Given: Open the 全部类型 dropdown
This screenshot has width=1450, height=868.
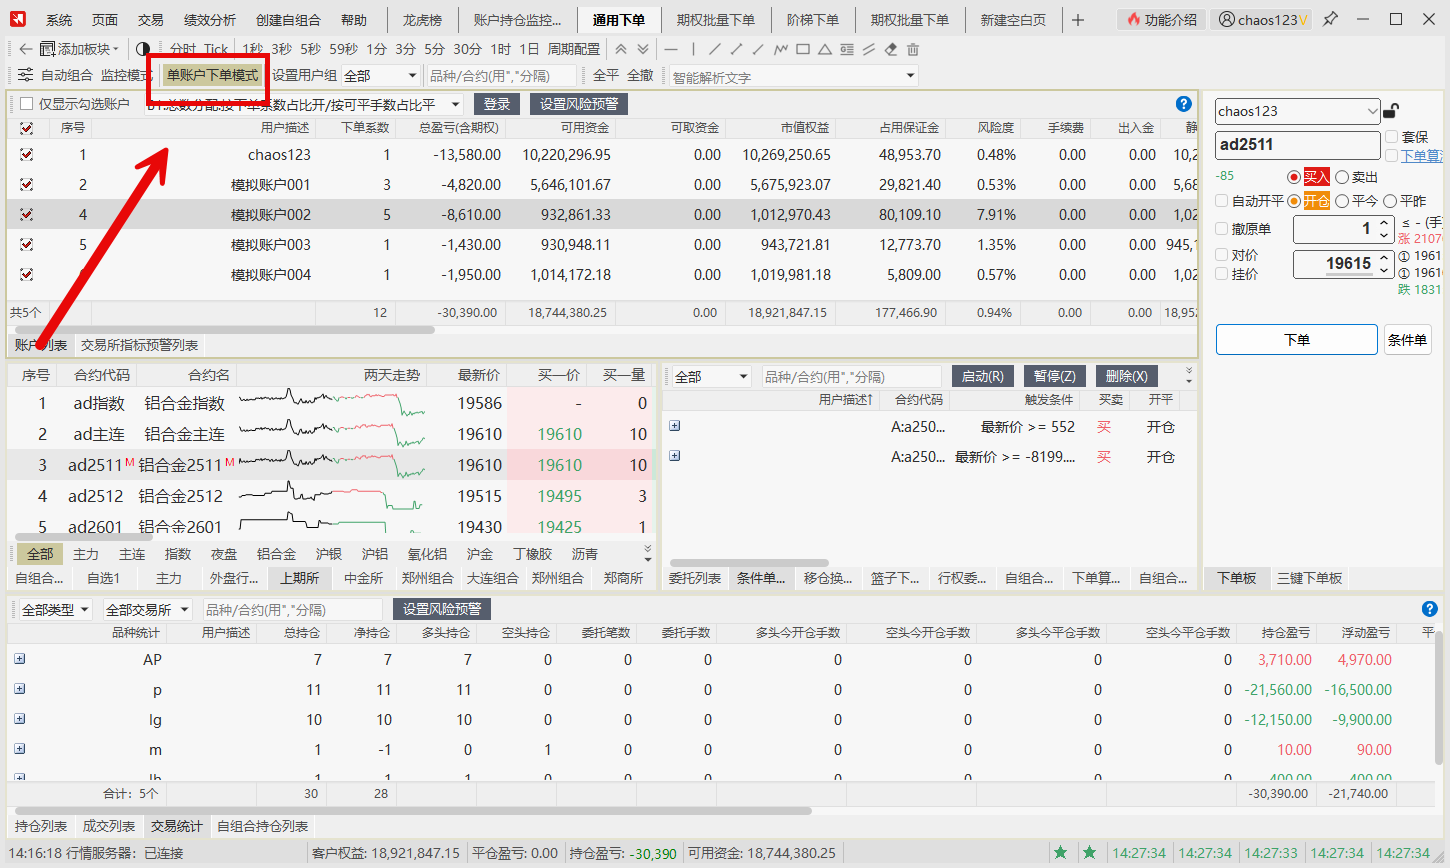Looking at the screenshot, I should (x=56, y=609).
